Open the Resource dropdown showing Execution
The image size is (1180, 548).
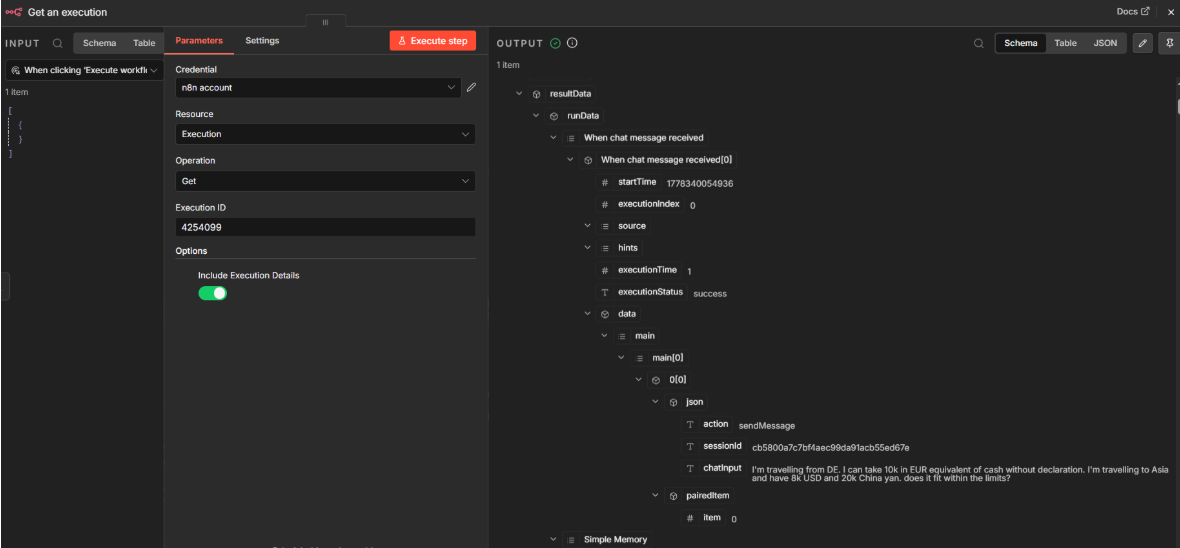point(325,134)
